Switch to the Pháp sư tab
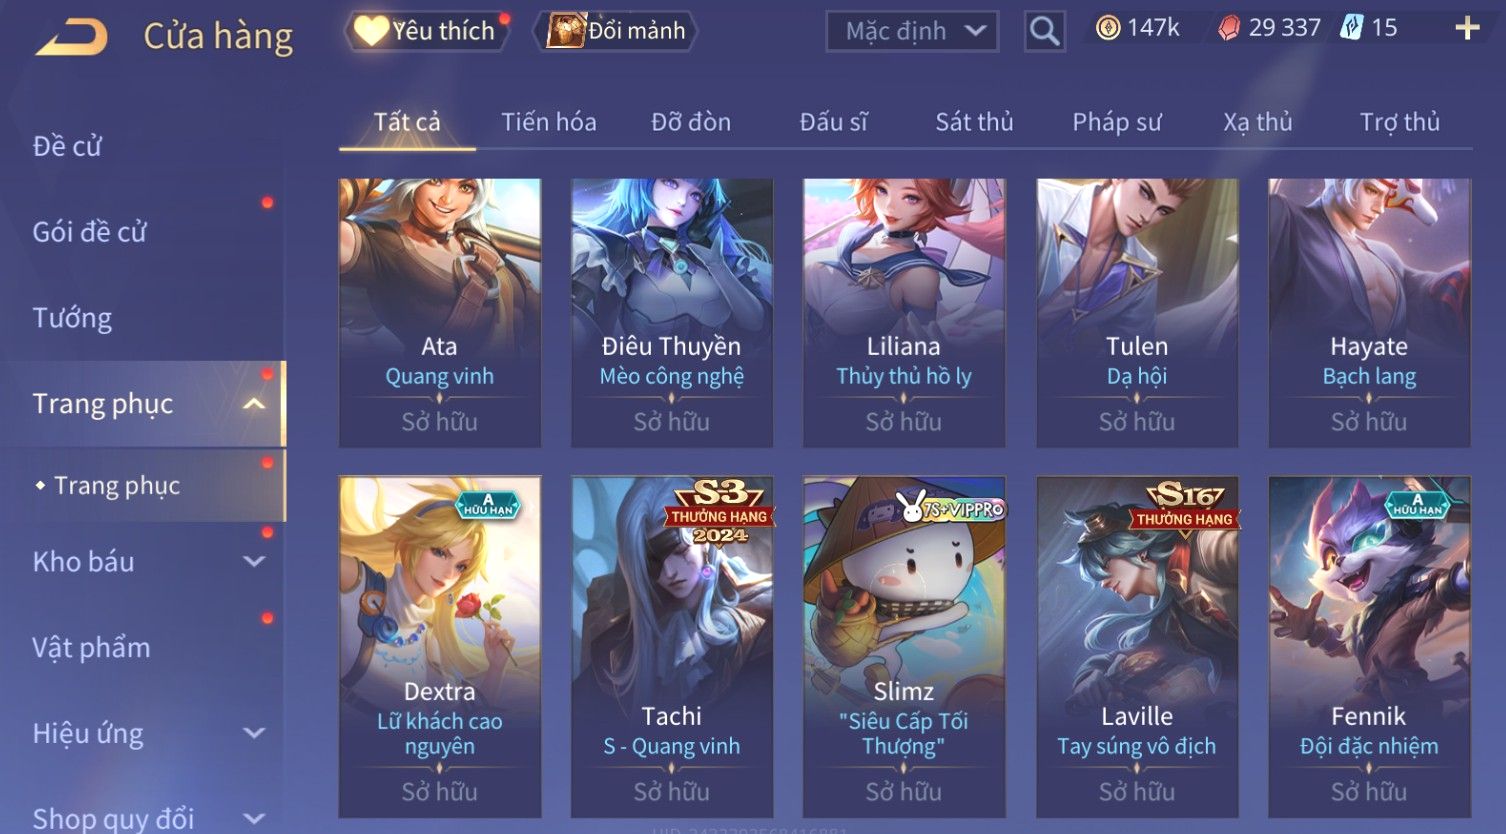The width and height of the screenshot is (1506, 834). point(1117,122)
